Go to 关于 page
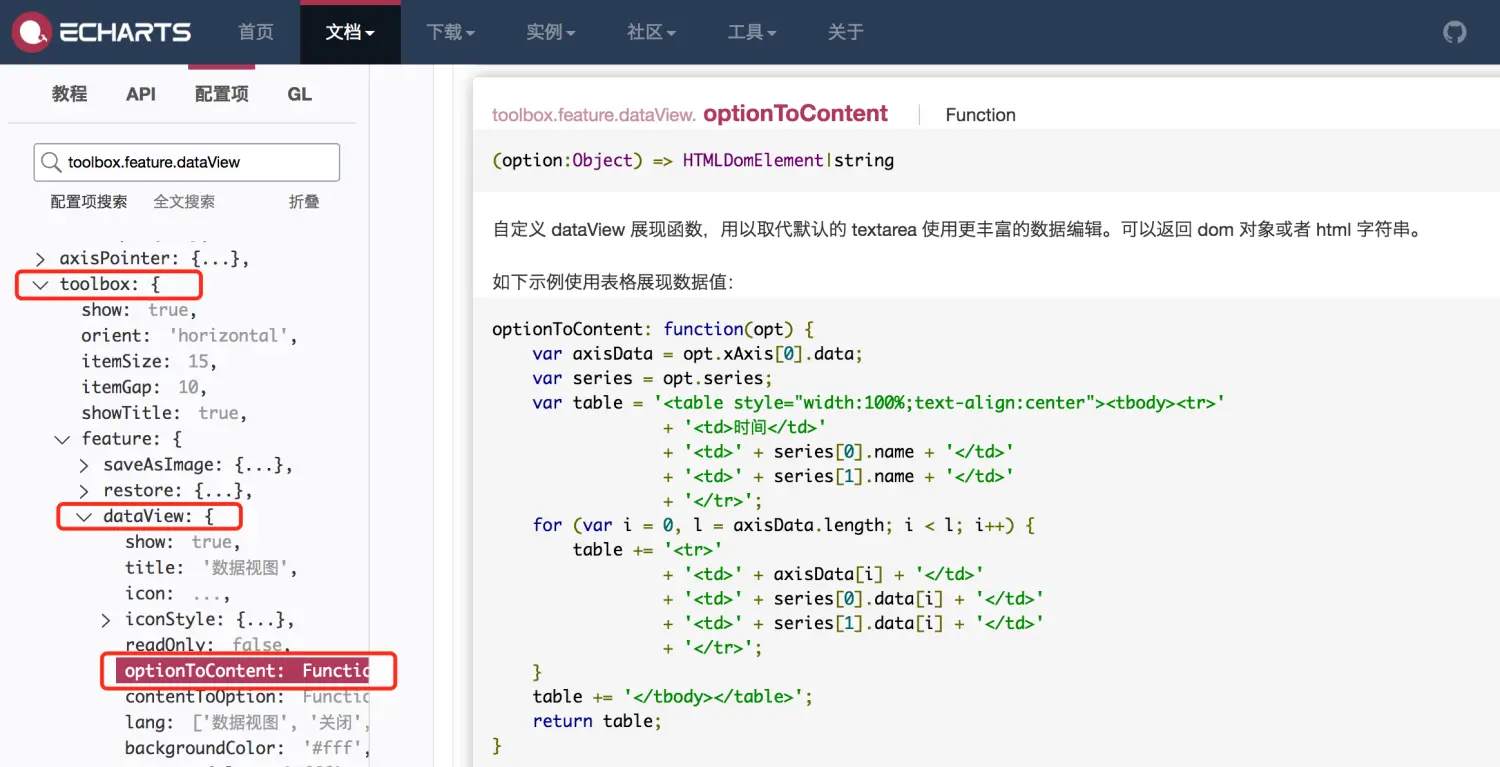 pyautogui.click(x=845, y=32)
